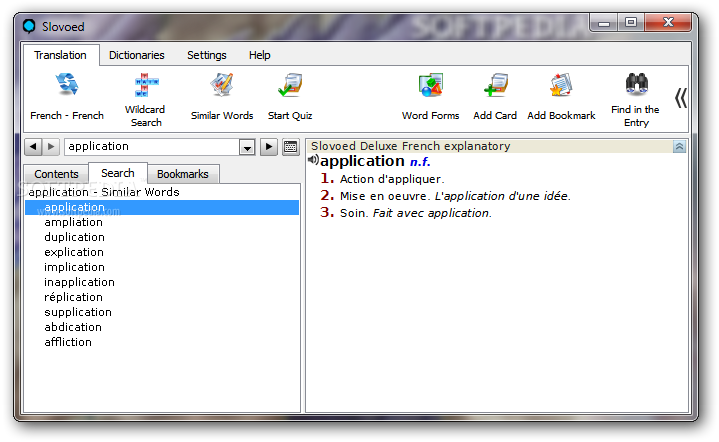Viewport: 719px width, 442px height.
Task: Click the search field containing application
Action: [x=152, y=147]
